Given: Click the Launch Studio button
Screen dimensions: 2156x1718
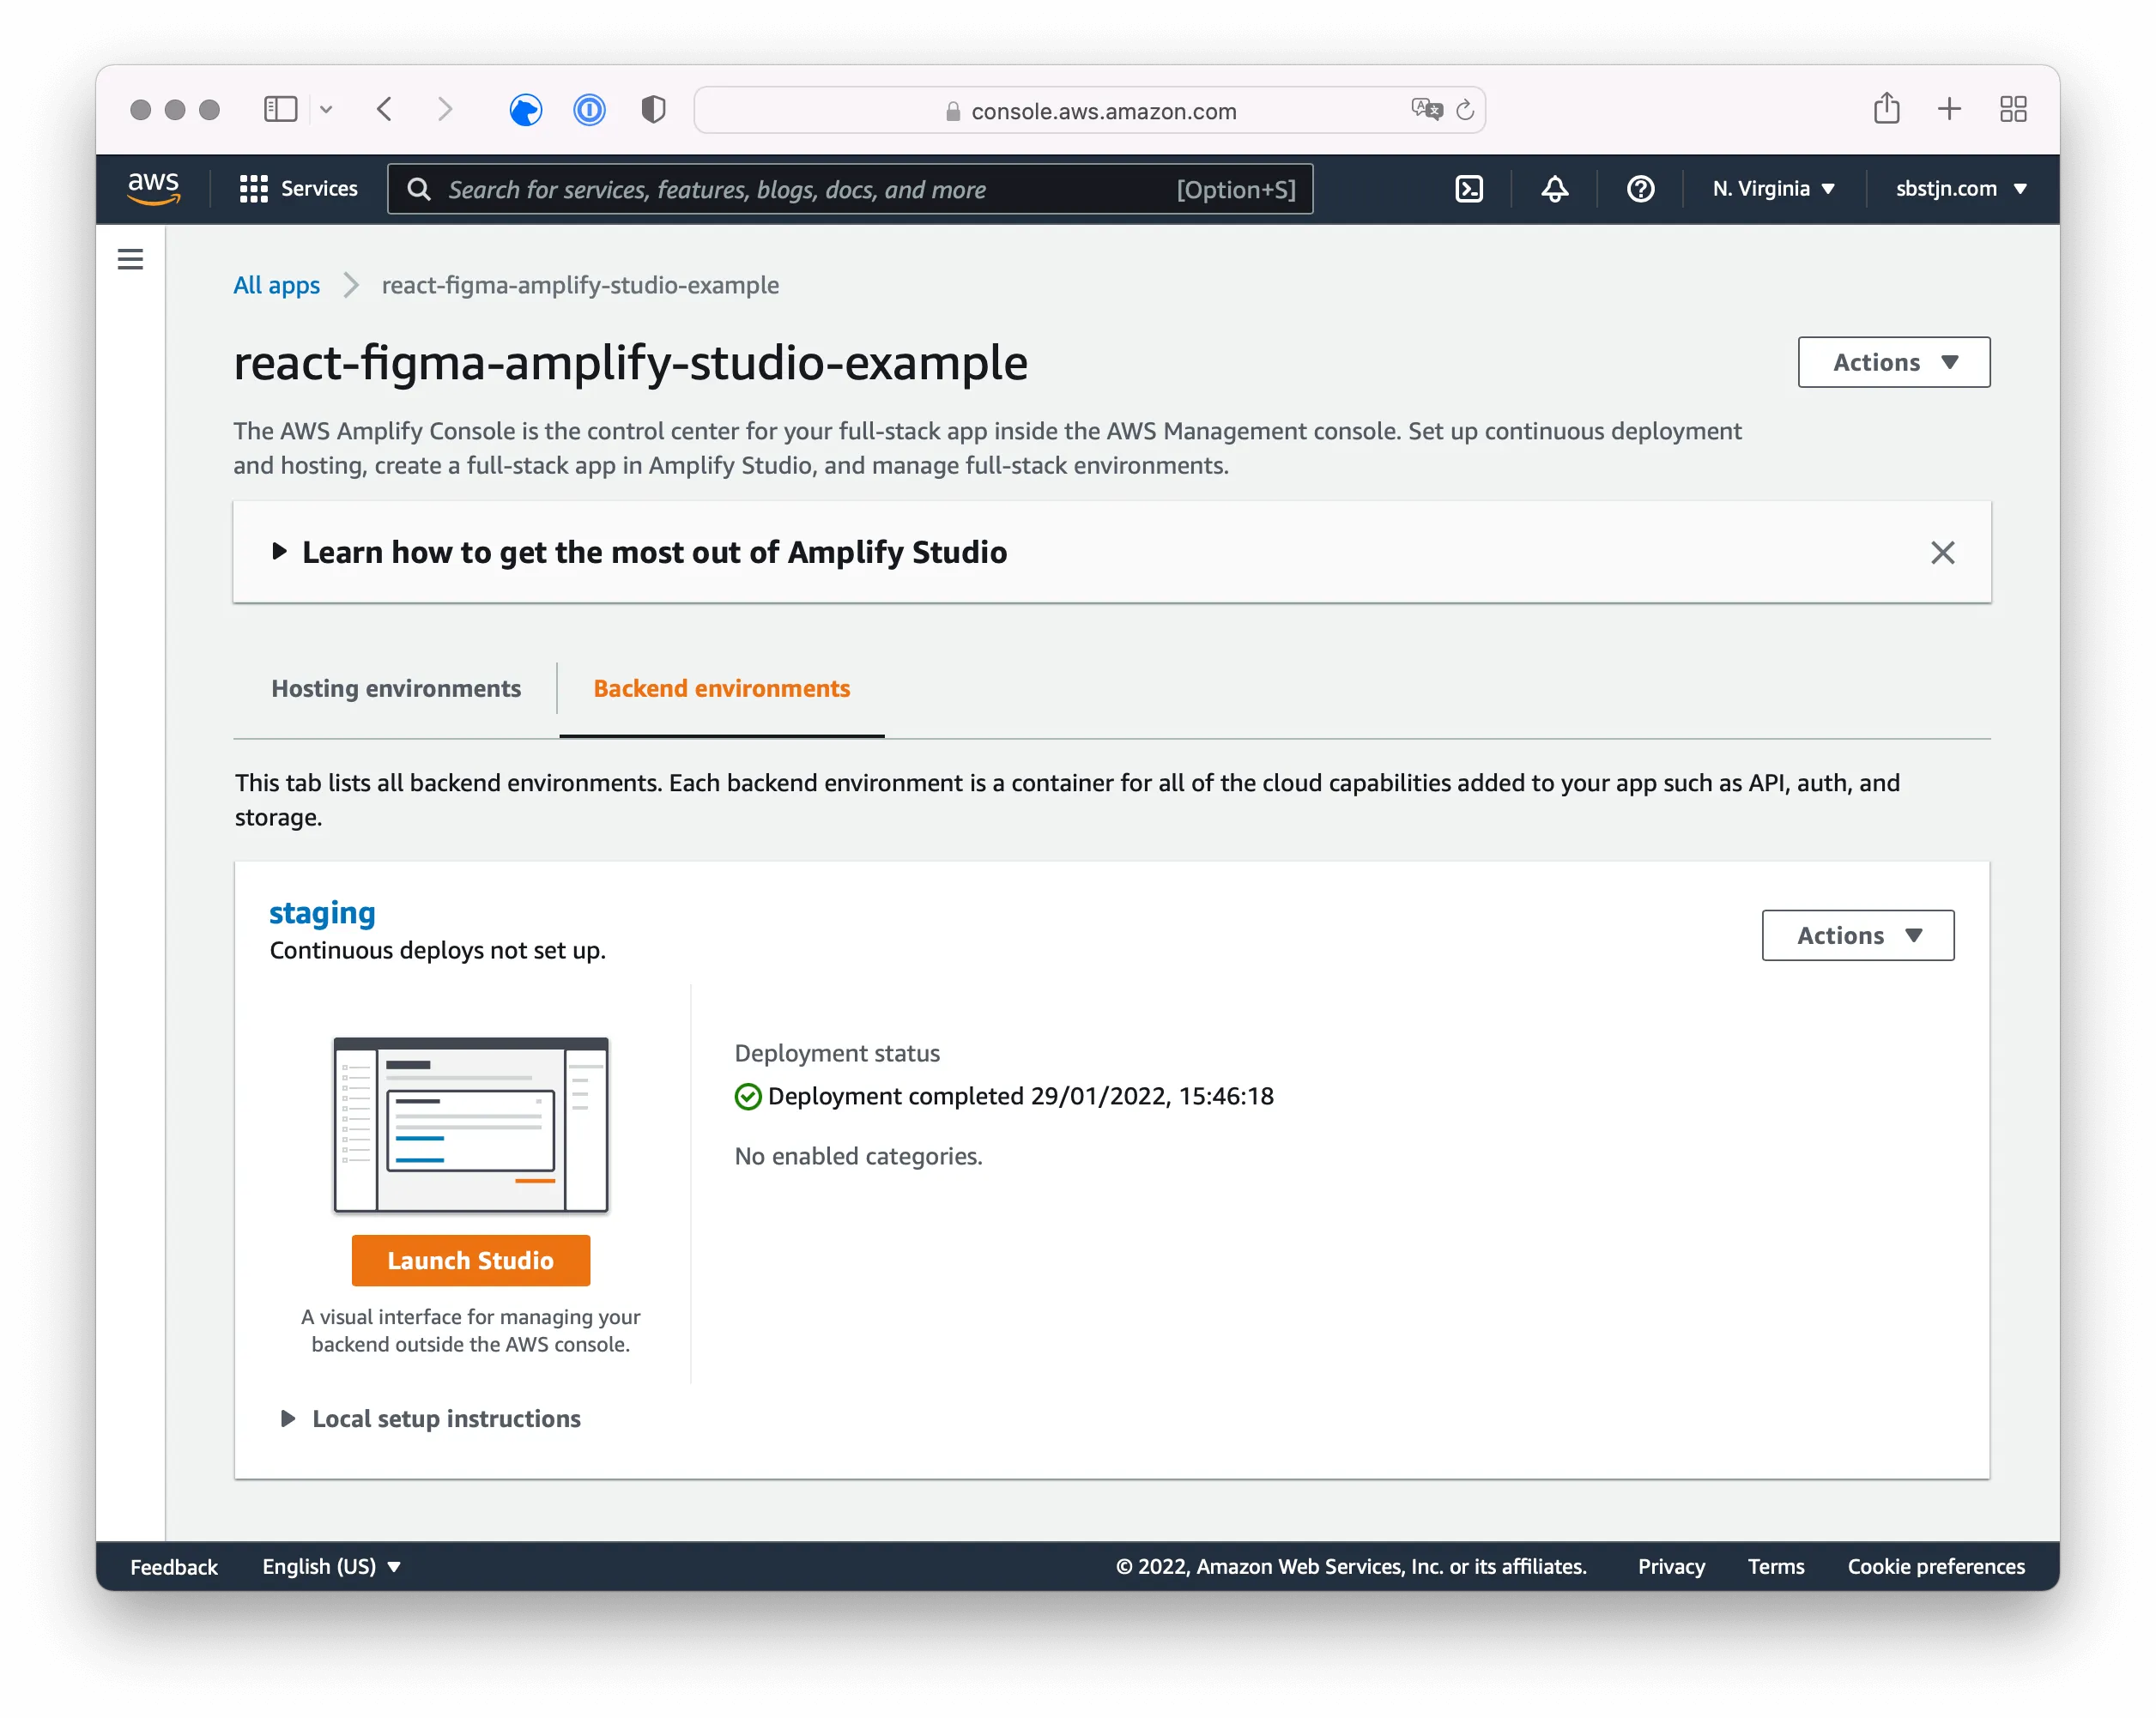Looking at the screenshot, I should tap(471, 1260).
